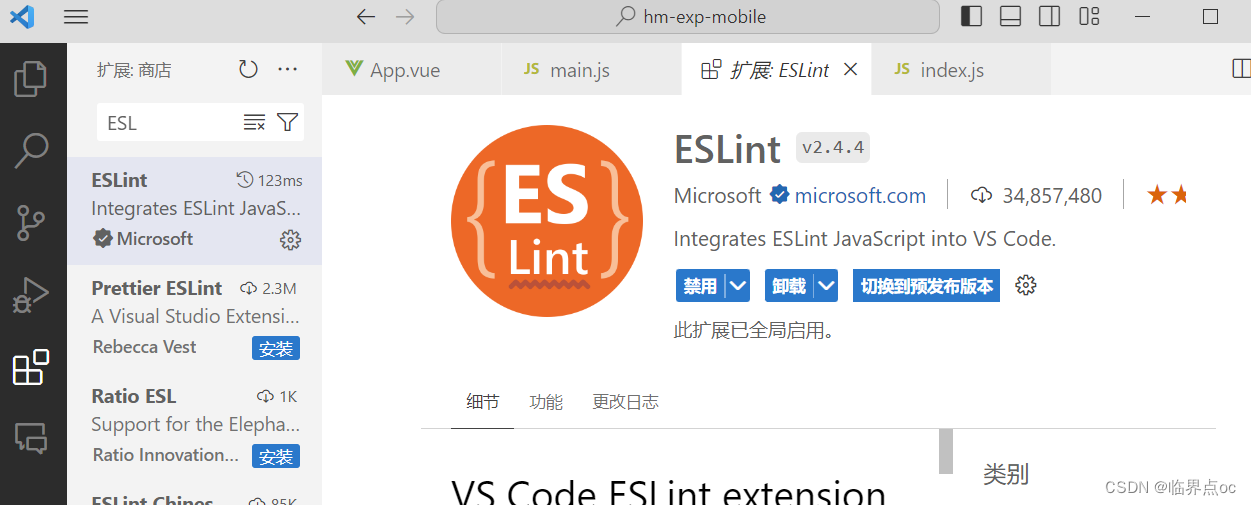Close the 扩展: ESLint tab

pyautogui.click(x=851, y=70)
